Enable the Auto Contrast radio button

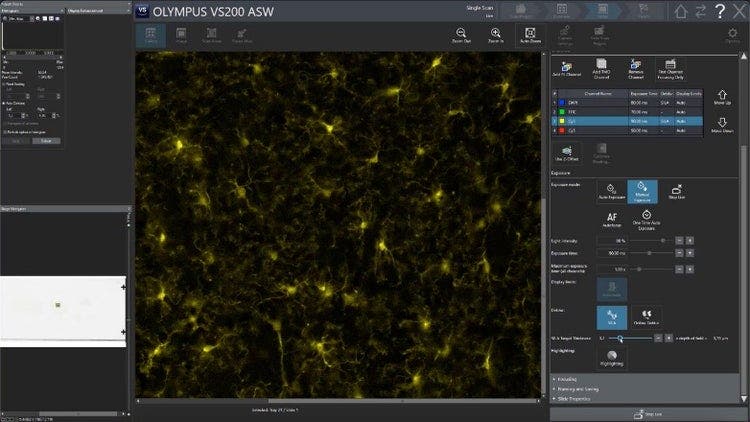[x=5, y=102]
